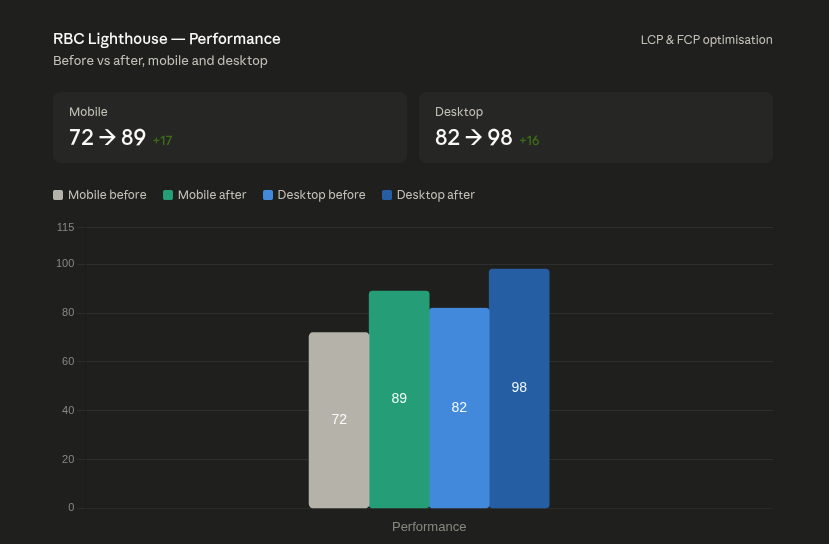Click the 100 y-axis tick label
This screenshot has width=829, height=544.
66,264
